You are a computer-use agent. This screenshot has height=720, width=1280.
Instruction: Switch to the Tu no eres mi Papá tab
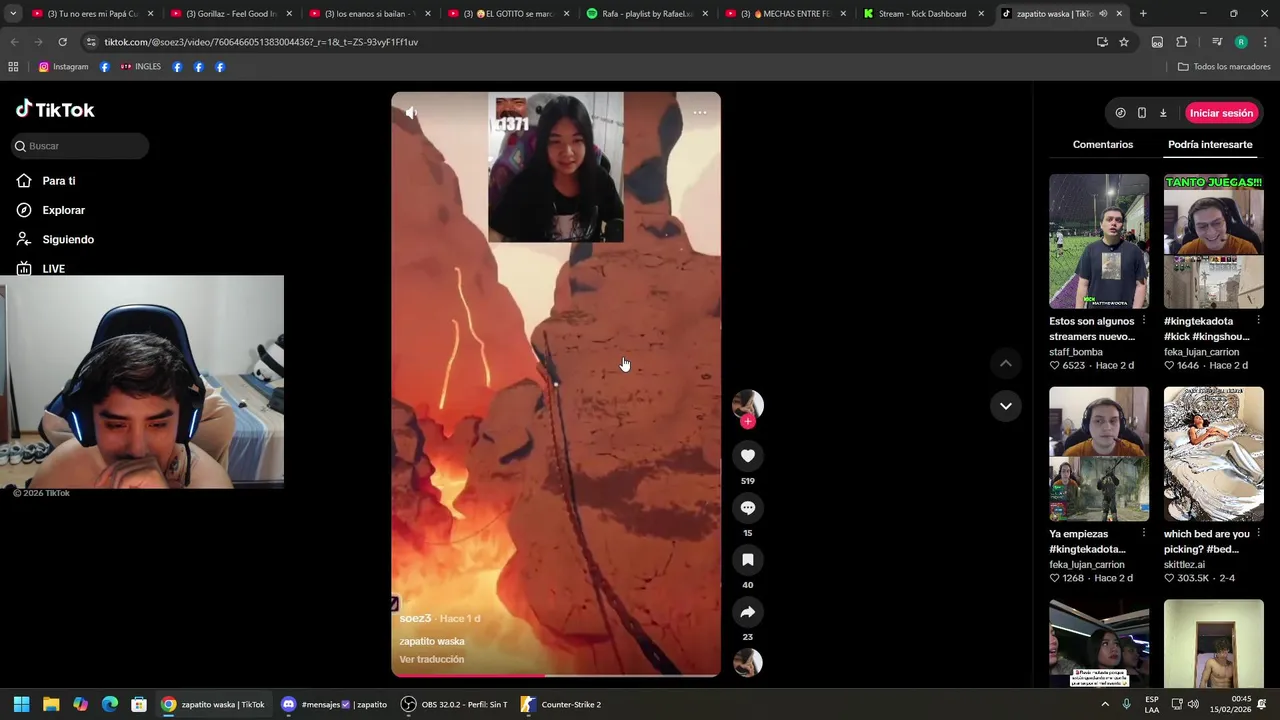coord(92,14)
